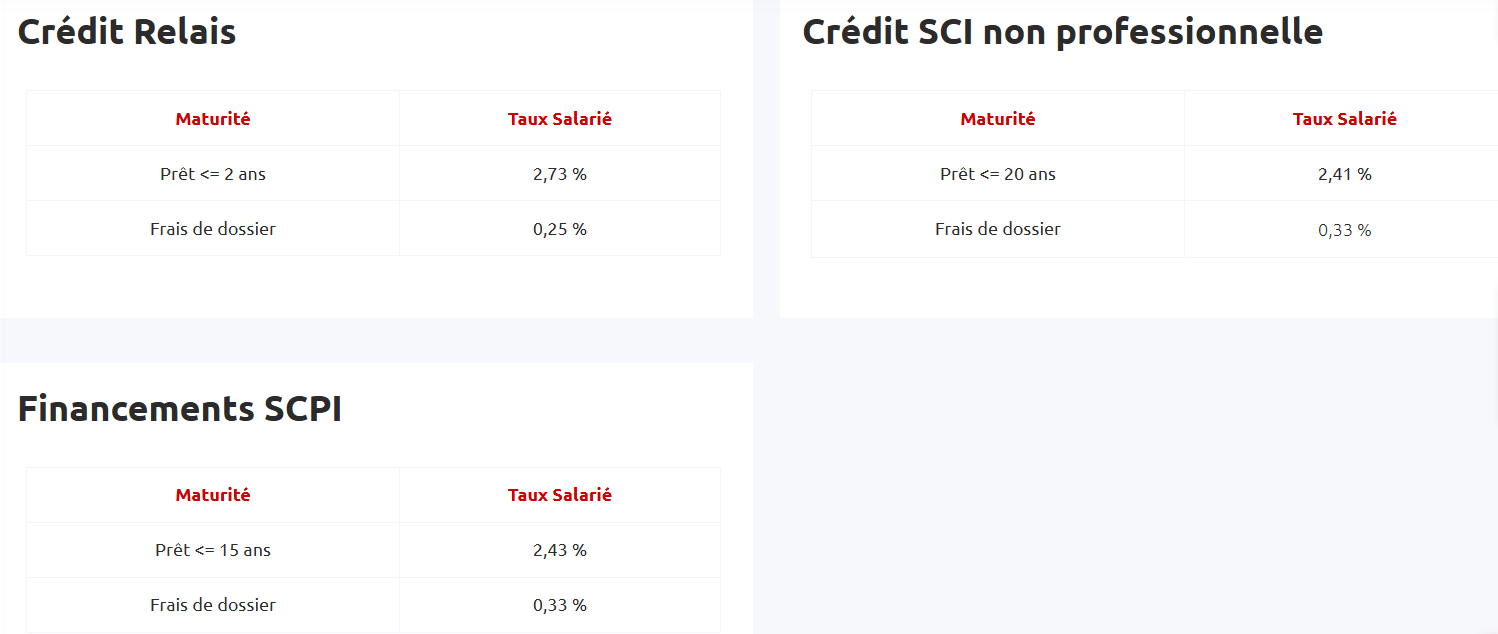
Task: Select the 2,73 % rate cell
Action: click(x=560, y=174)
